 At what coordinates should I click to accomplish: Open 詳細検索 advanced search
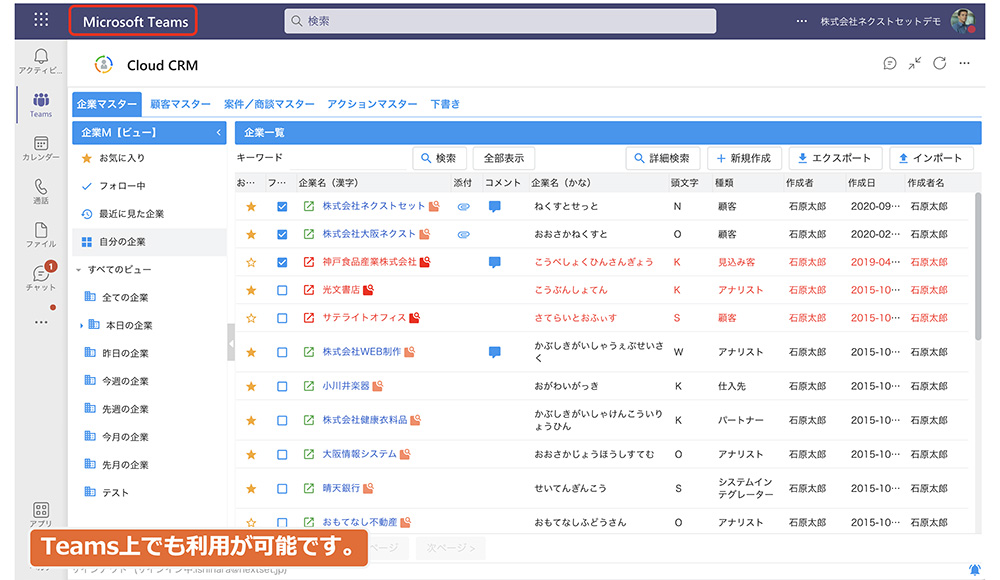662,158
